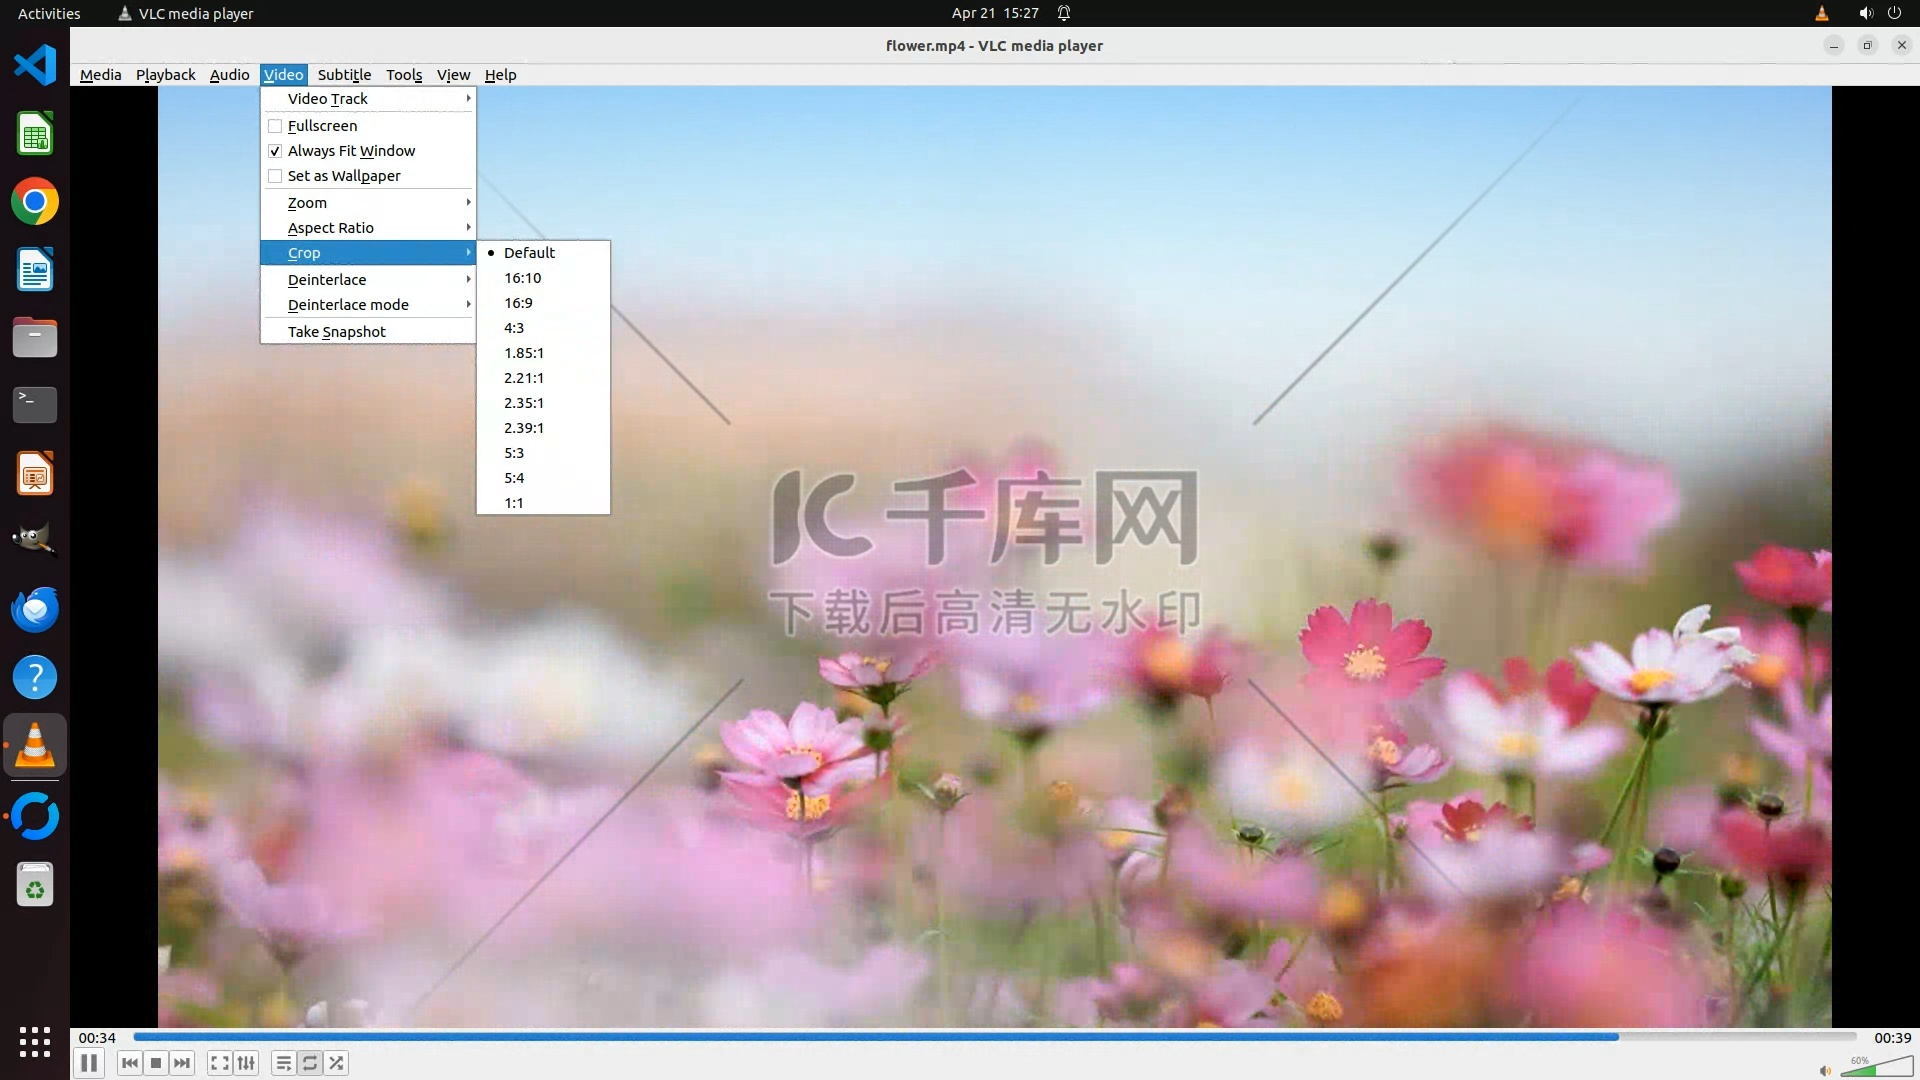Open Thunderbird from the dock
Screen dimensions: 1920x1080
pyautogui.click(x=35, y=609)
